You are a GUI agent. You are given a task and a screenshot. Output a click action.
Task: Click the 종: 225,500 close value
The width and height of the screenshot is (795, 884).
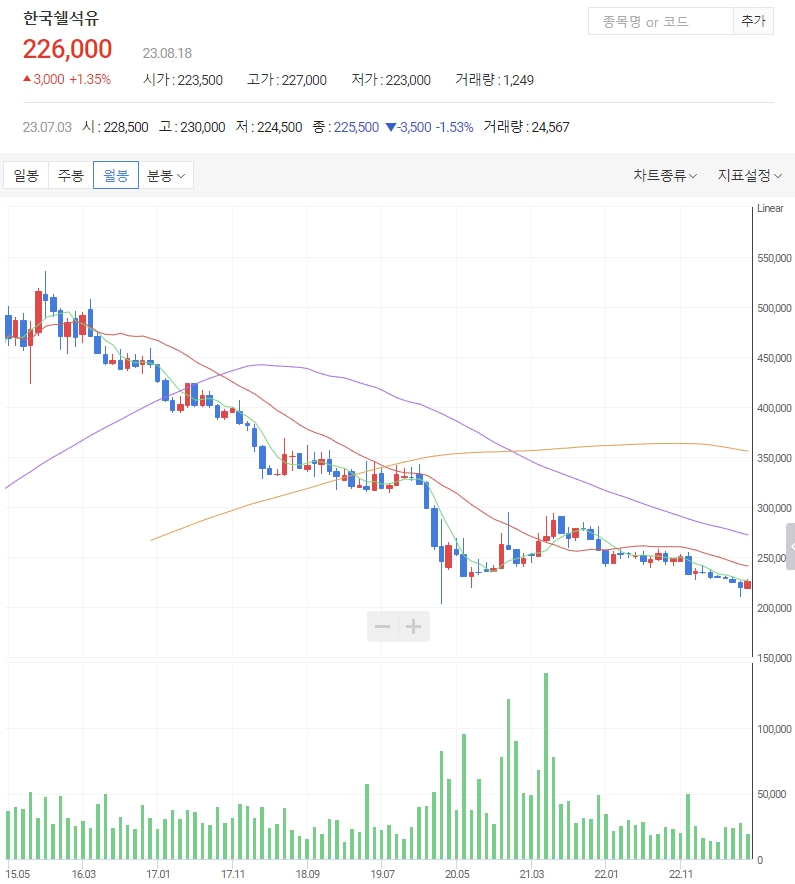pyautogui.click(x=346, y=127)
